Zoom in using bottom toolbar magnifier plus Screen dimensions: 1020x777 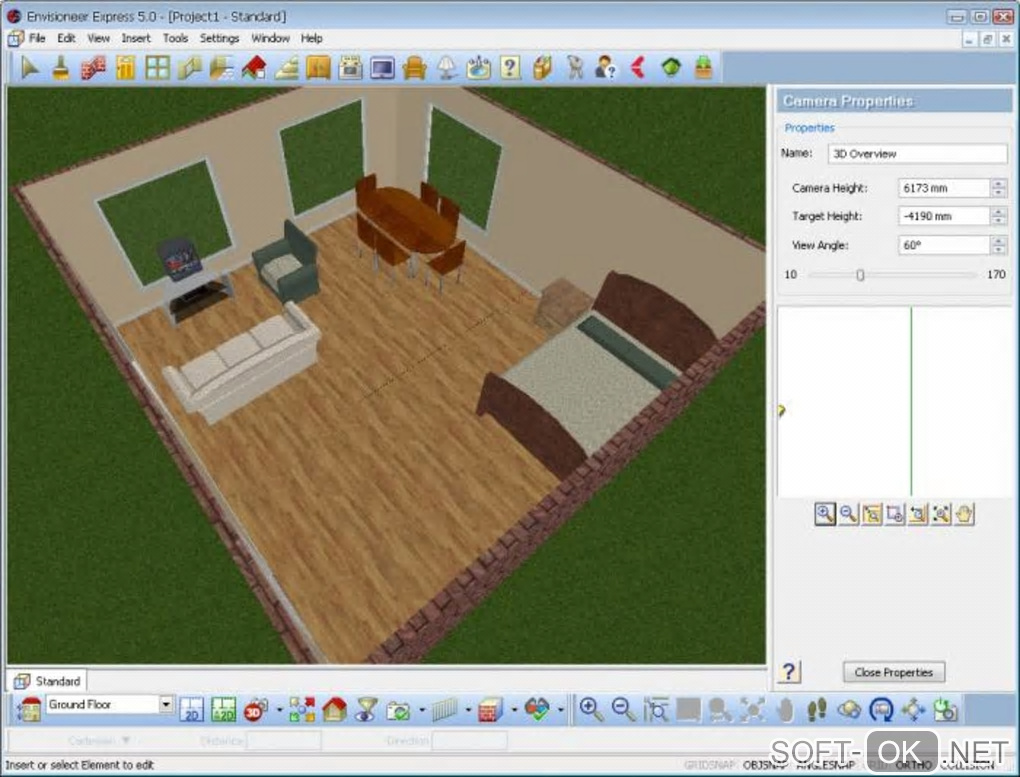pyautogui.click(x=591, y=709)
